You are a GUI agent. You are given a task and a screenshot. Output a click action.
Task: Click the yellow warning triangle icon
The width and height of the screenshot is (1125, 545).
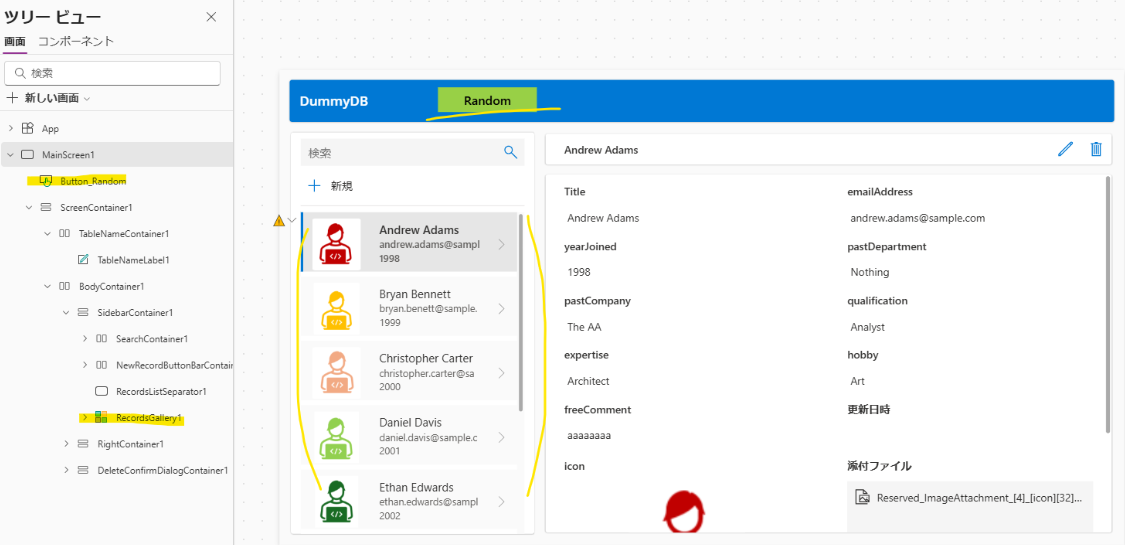pos(279,221)
